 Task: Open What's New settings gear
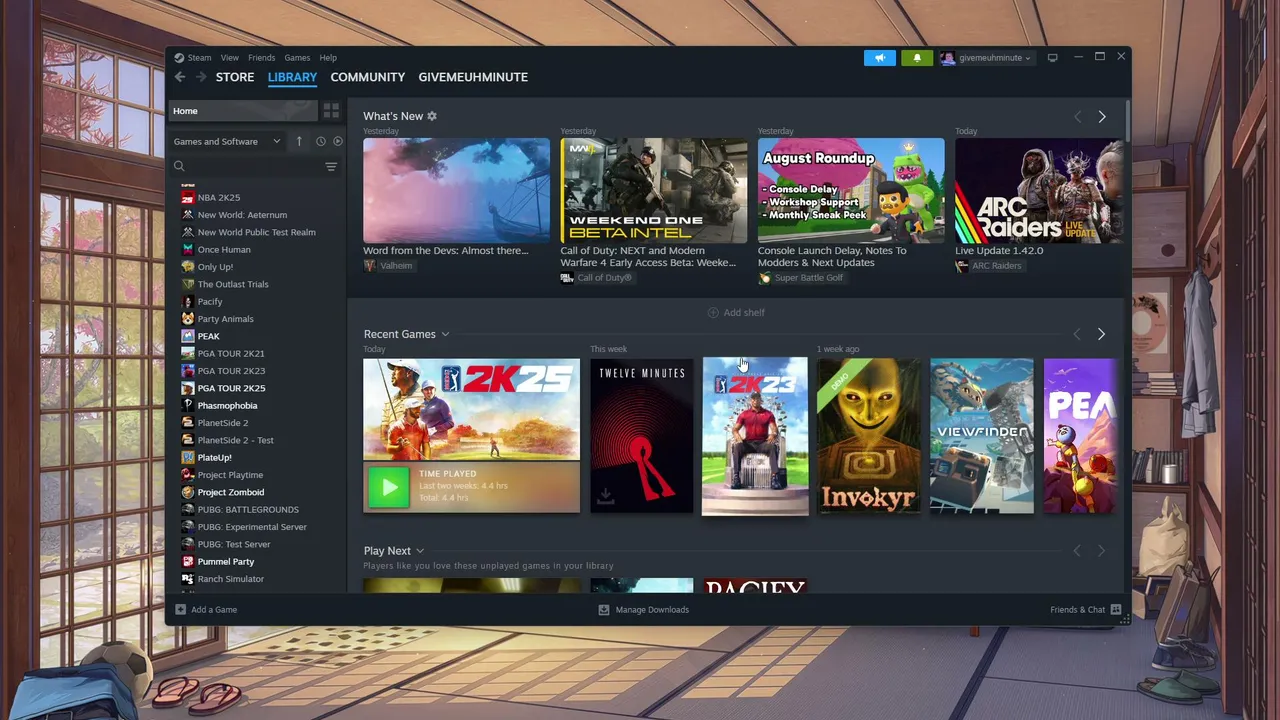coord(432,116)
